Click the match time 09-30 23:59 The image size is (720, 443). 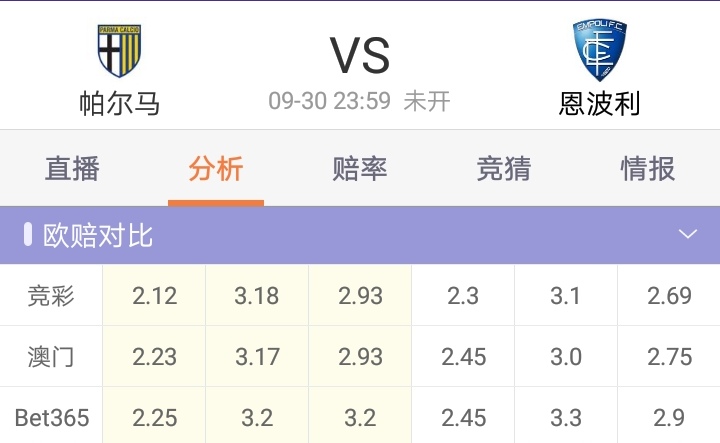329,101
